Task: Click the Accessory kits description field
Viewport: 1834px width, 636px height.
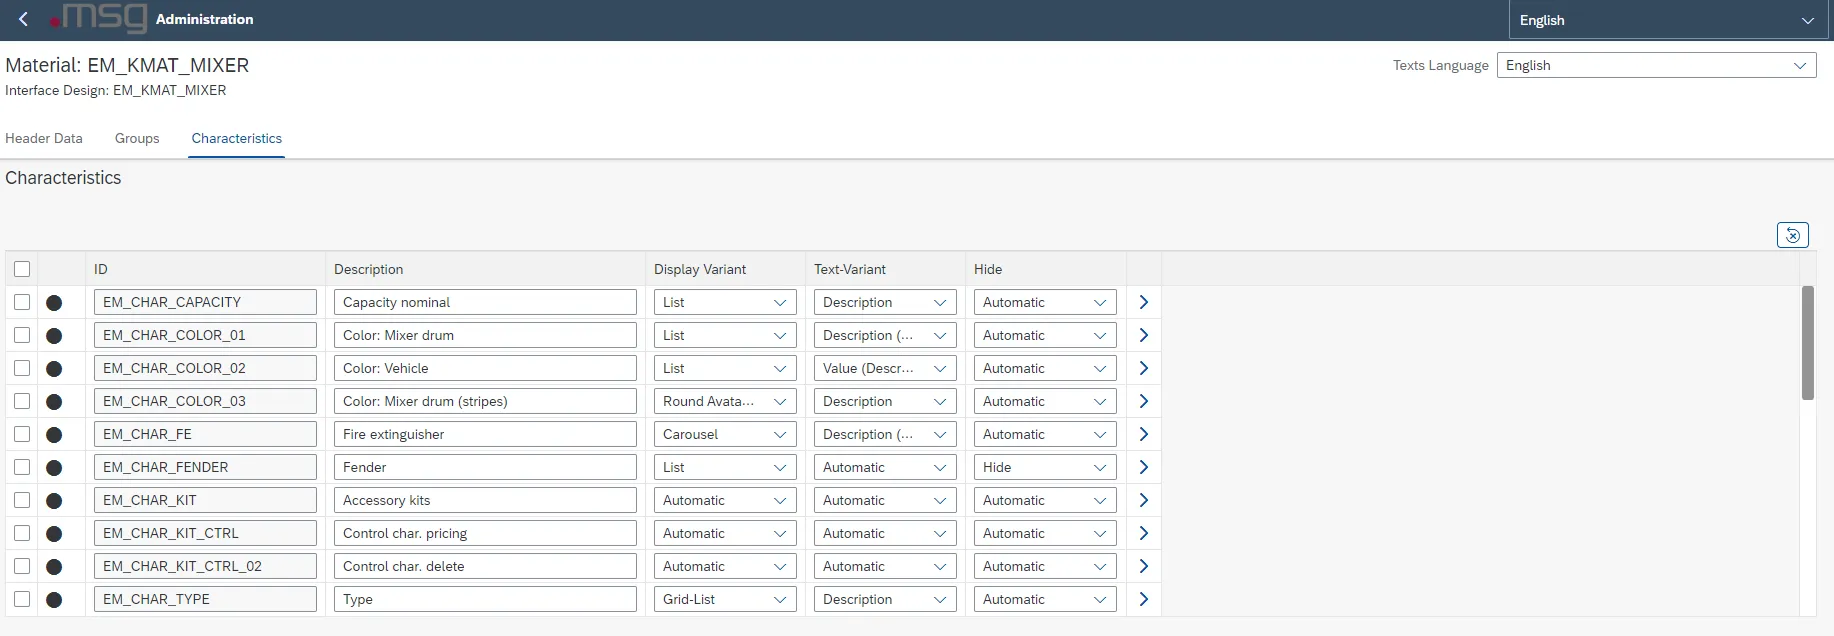Action: (485, 500)
